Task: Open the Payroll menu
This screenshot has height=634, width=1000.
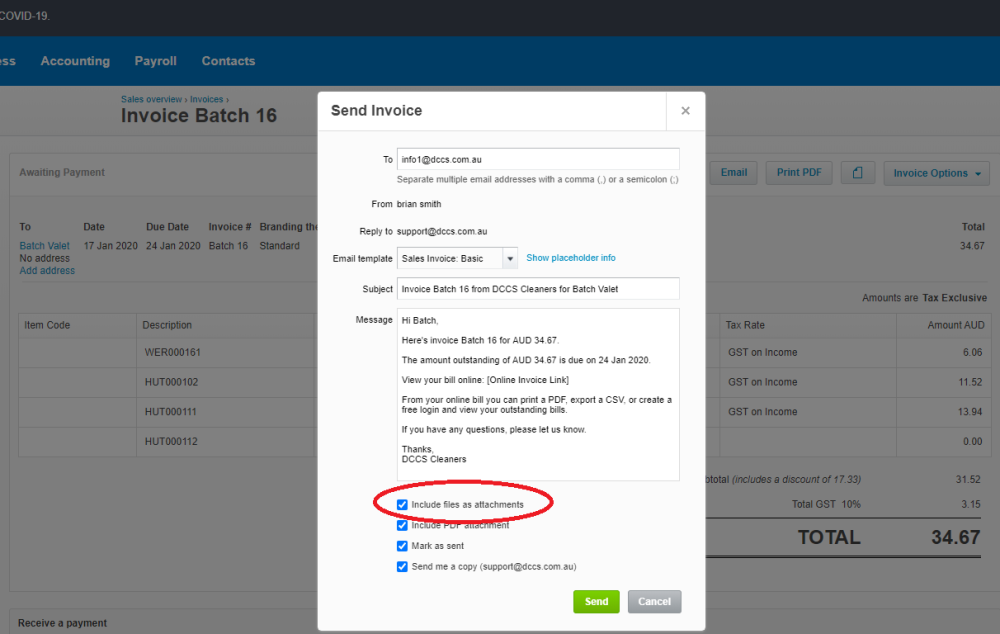Action: 155,61
